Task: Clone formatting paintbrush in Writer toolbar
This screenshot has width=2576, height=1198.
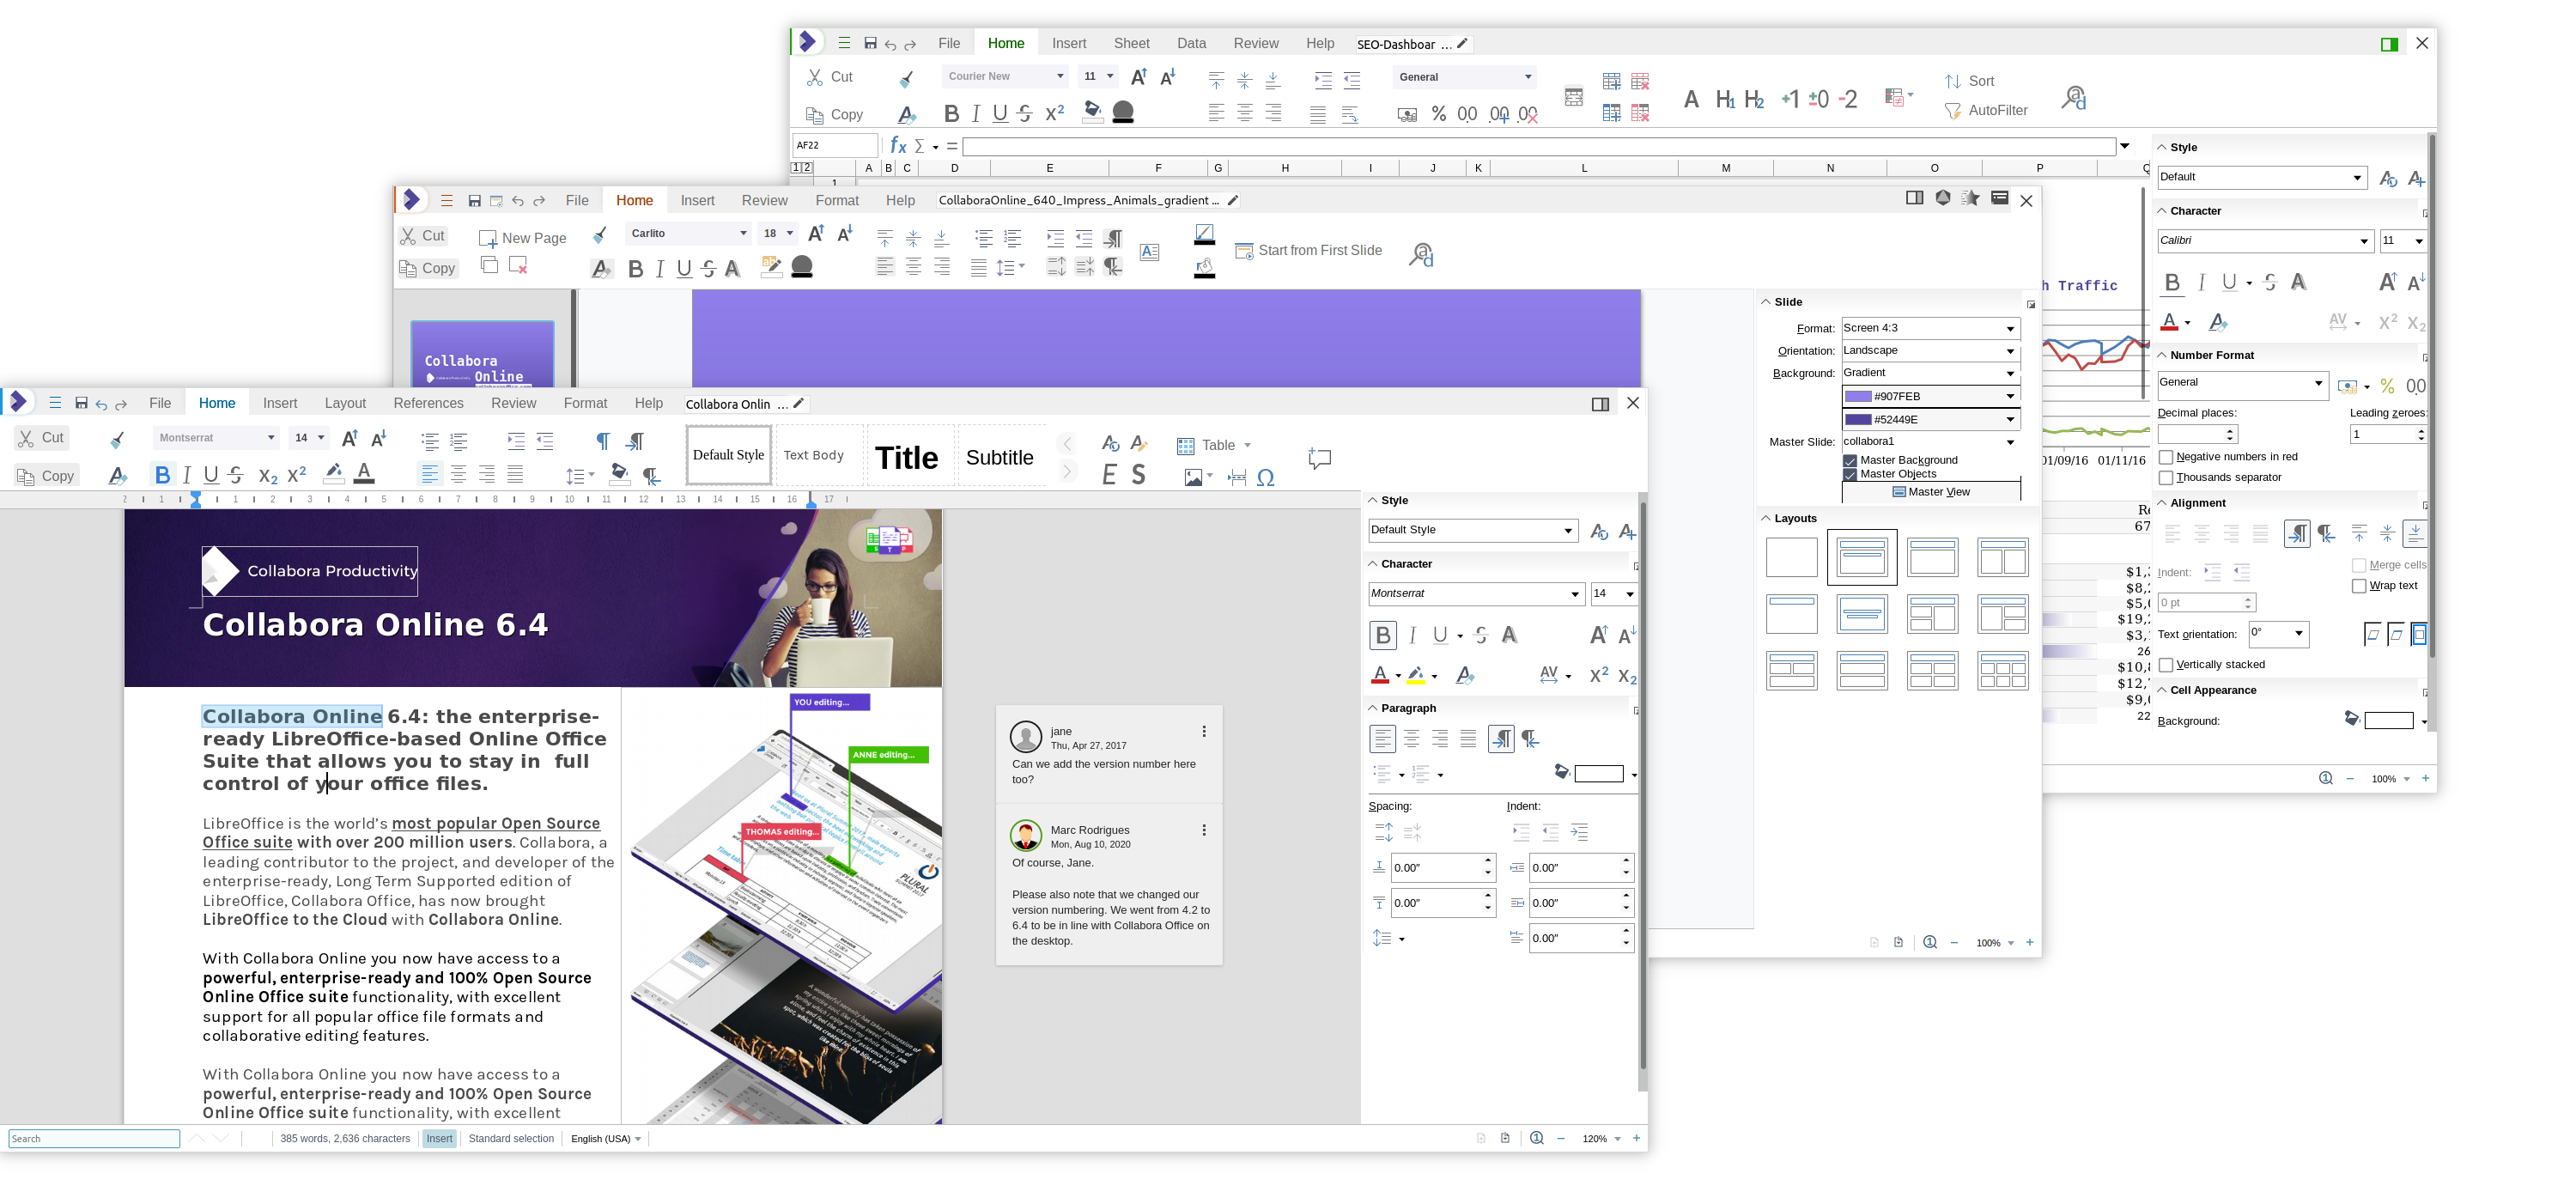Action: [117, 439]
